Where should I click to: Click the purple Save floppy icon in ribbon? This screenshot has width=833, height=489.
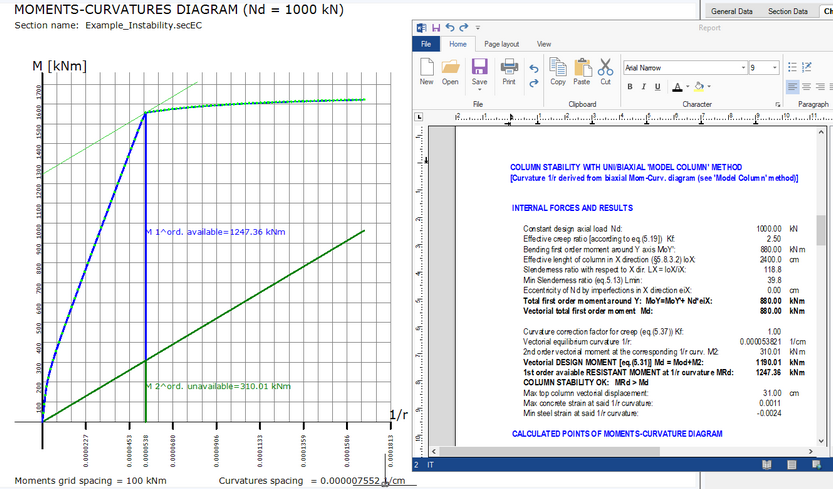[479, 68]
